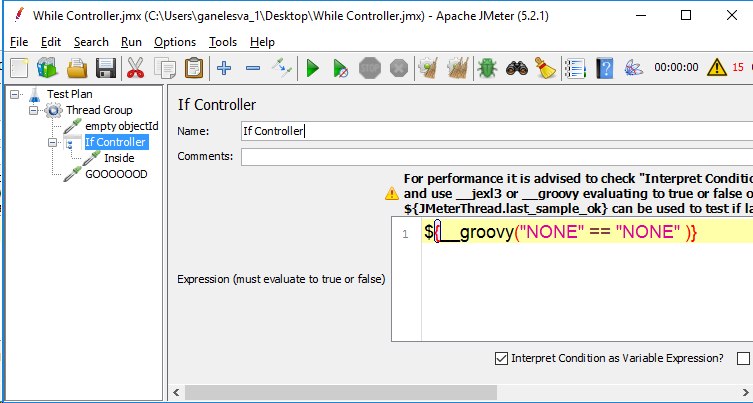Collapse all nodes with minus icon
This screenshot has width=753, height=403.
[x=253, y=68]
